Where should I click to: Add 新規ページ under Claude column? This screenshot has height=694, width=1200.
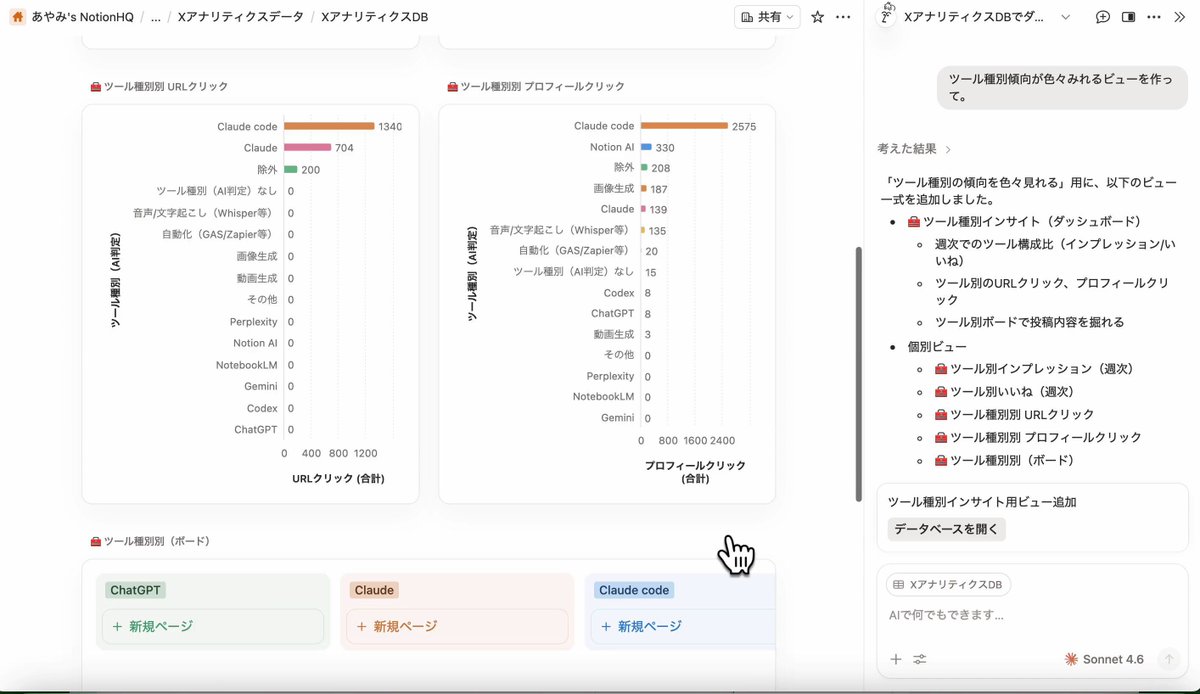[457, 626]
